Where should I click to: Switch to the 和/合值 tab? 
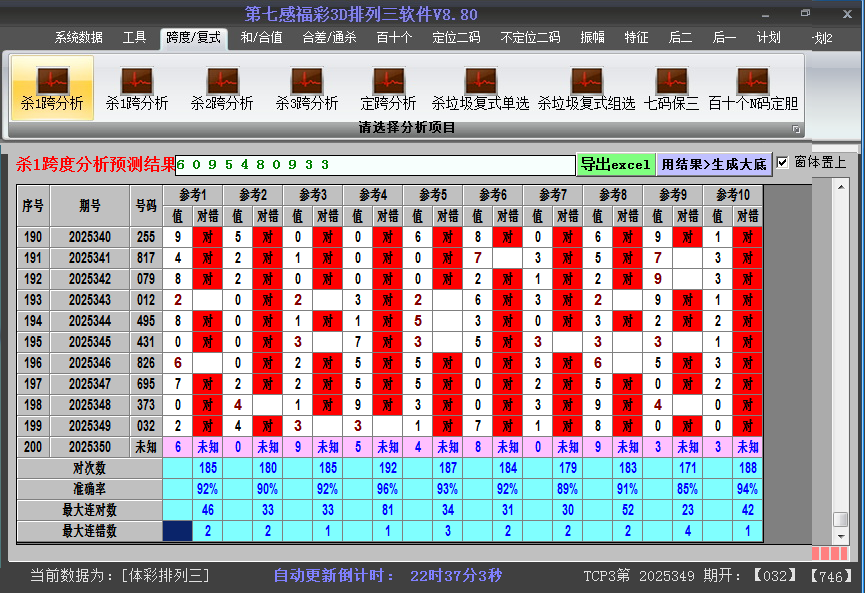pyautogui.click(x=261, y=38)
